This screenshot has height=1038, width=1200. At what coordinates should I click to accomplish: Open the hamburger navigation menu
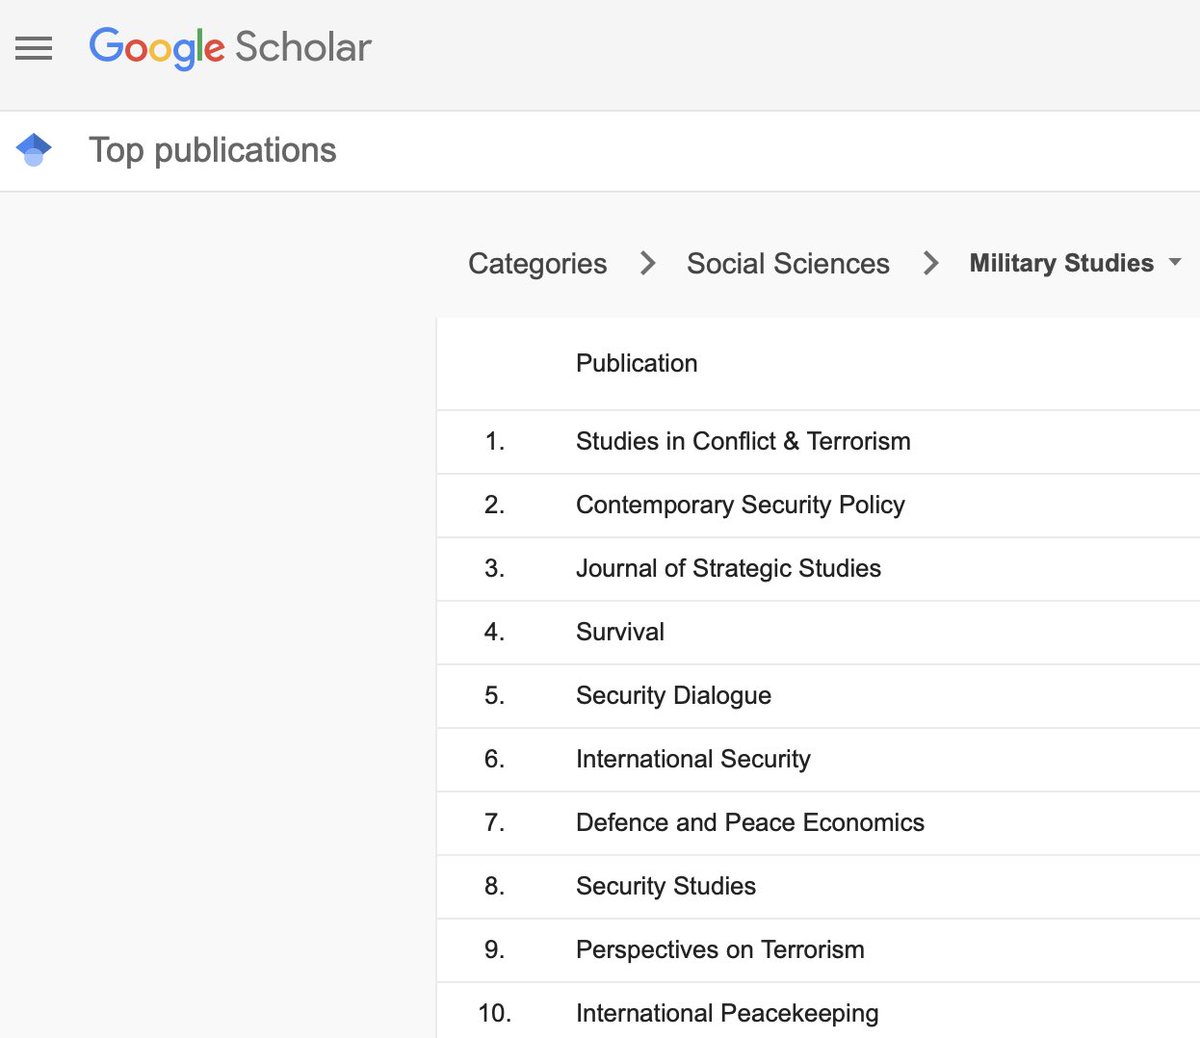point(33,48)
